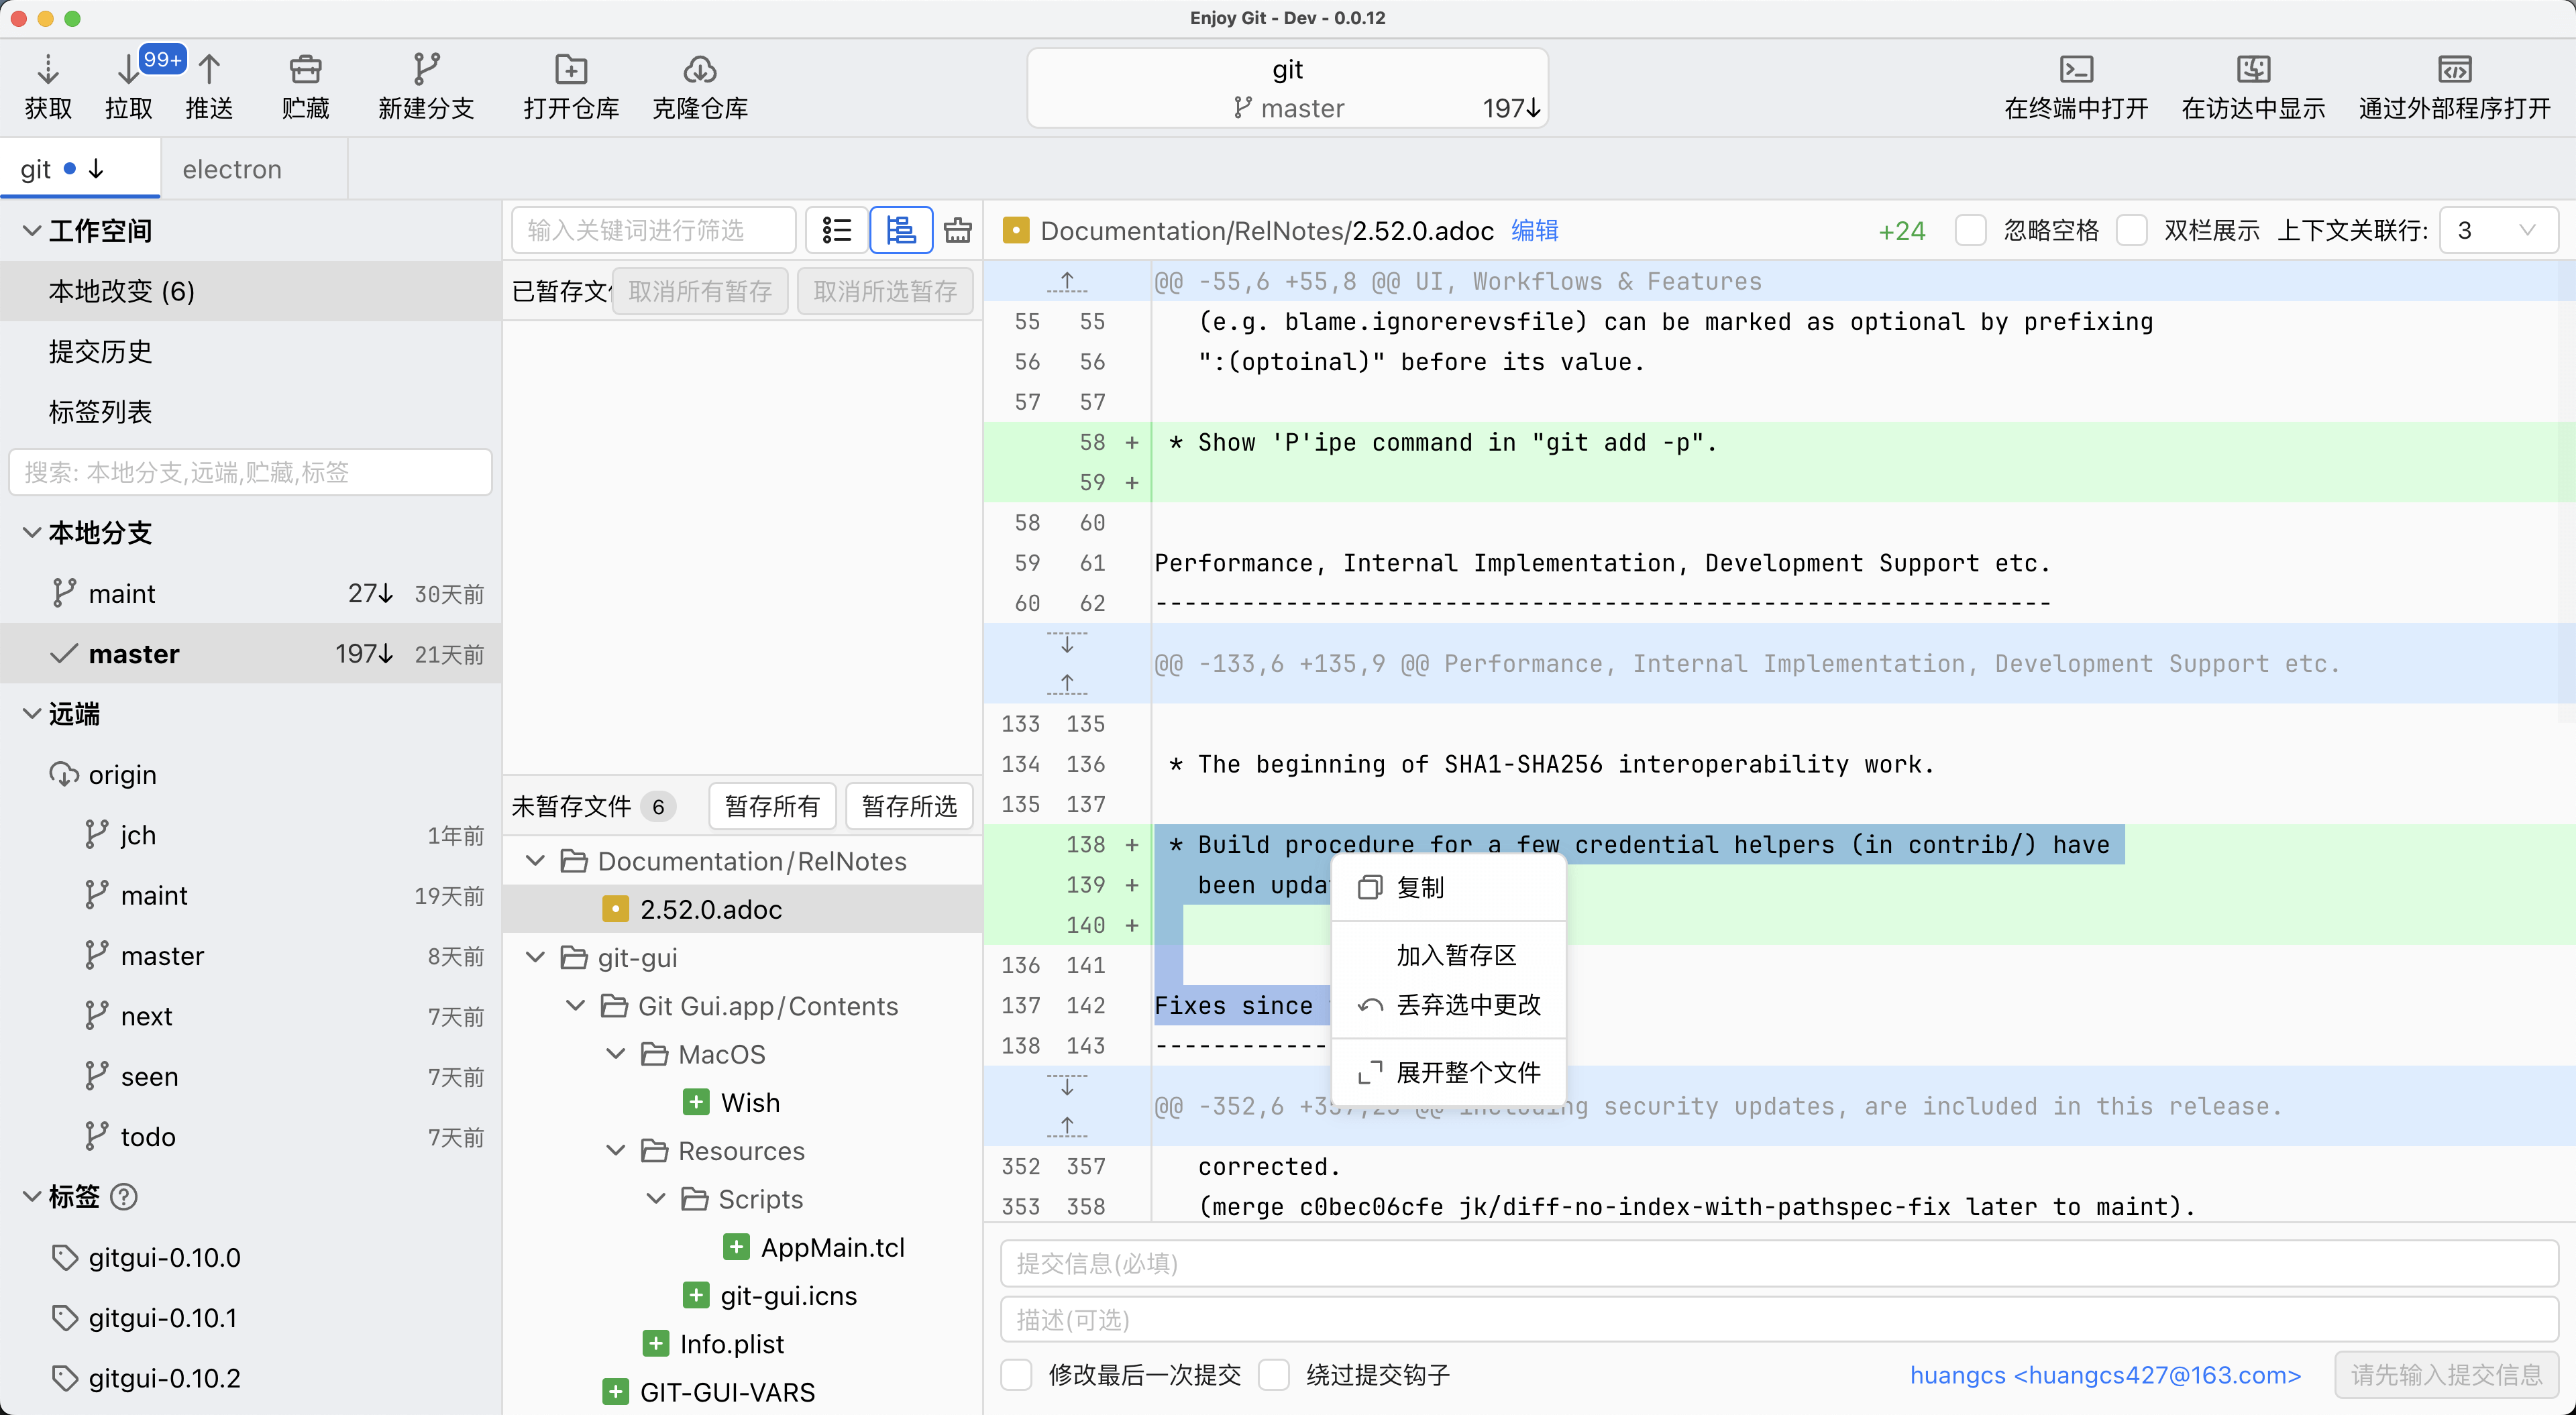Image resolution: width=2576 pixels, height=1415 pixels.
Task: Click the 新建分支 branch icon
Action: click(426, 70)
